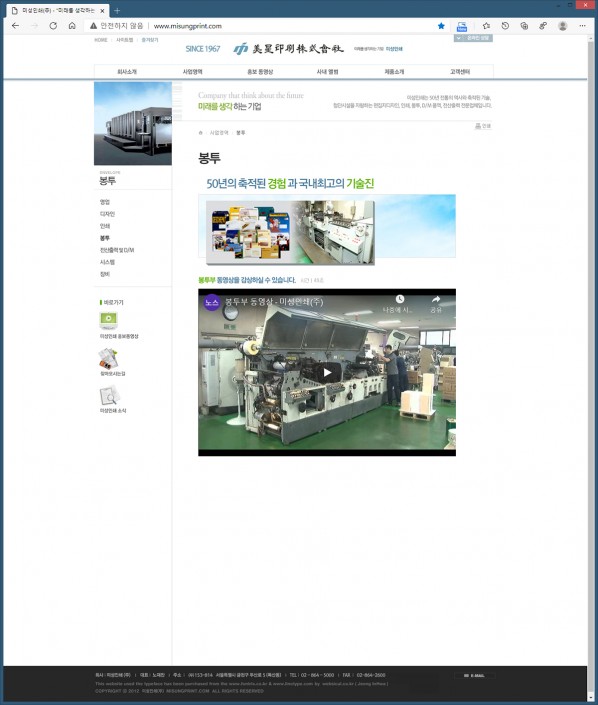Viewport: 598px width, 705px height.
Task: Click the address bar URL field
Action: click(x=292, y=26)
